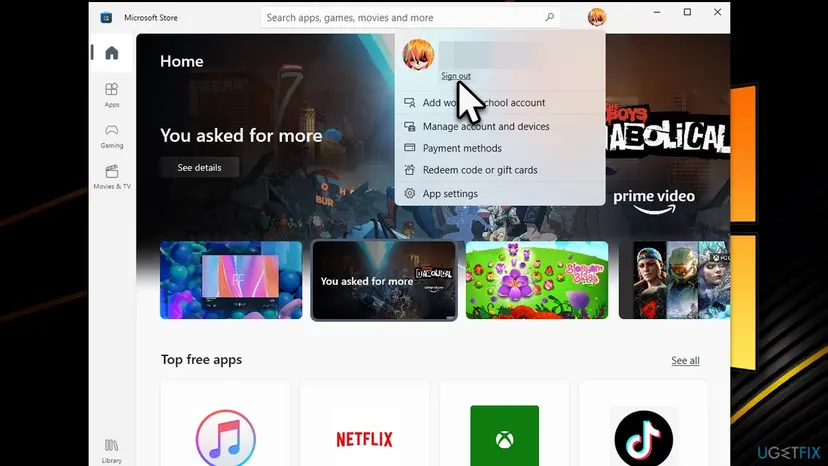828x466 pixels.
Task: Click the Payment methods card icon
Action: click(x=409, y=148)
